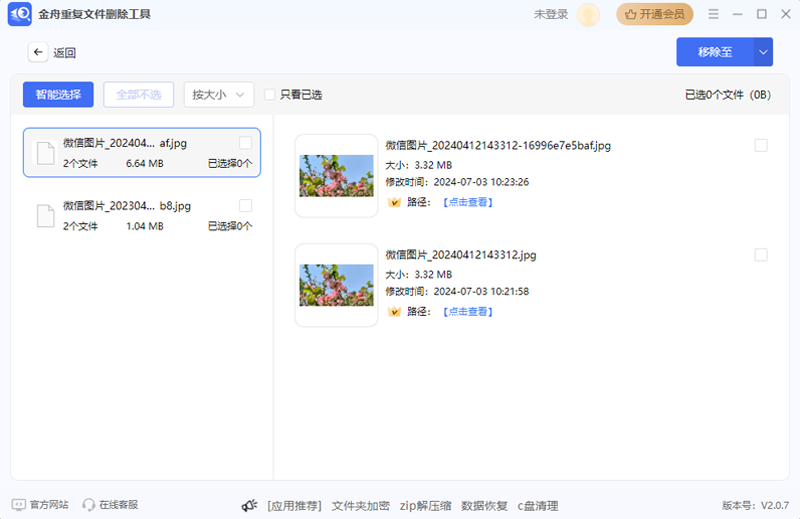Check the box for 16996e7e5baf.jpg file
This screenshot has height=519, width=800.
click(x=761, y=145)
